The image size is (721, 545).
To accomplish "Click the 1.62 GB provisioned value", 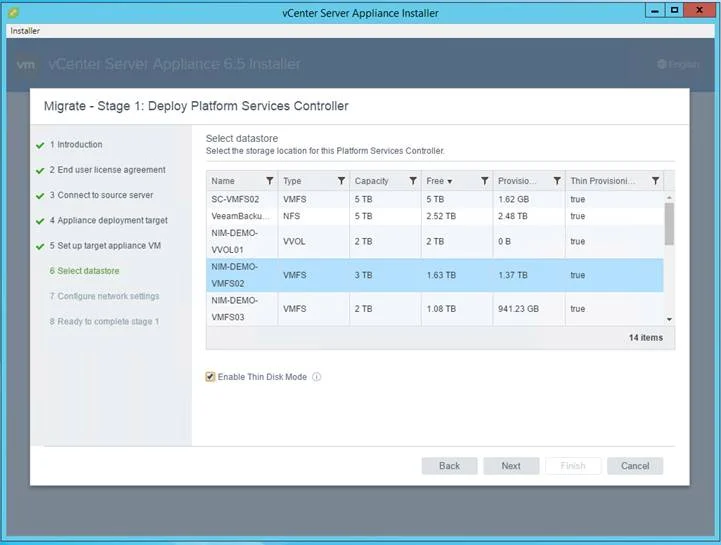I will pos(514,199).
